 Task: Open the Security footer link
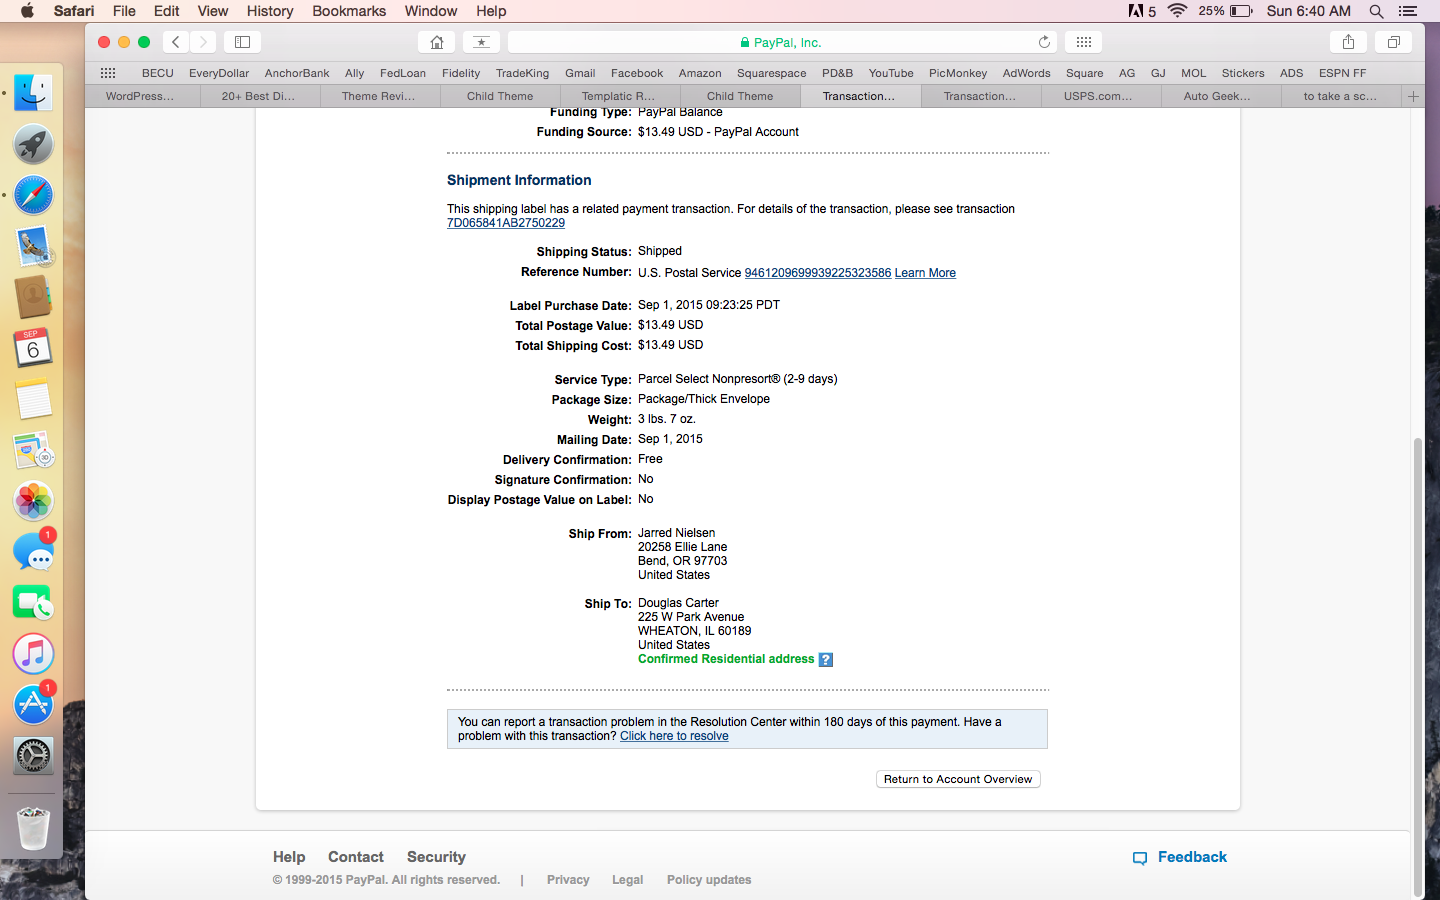click(x=436, y=857)
